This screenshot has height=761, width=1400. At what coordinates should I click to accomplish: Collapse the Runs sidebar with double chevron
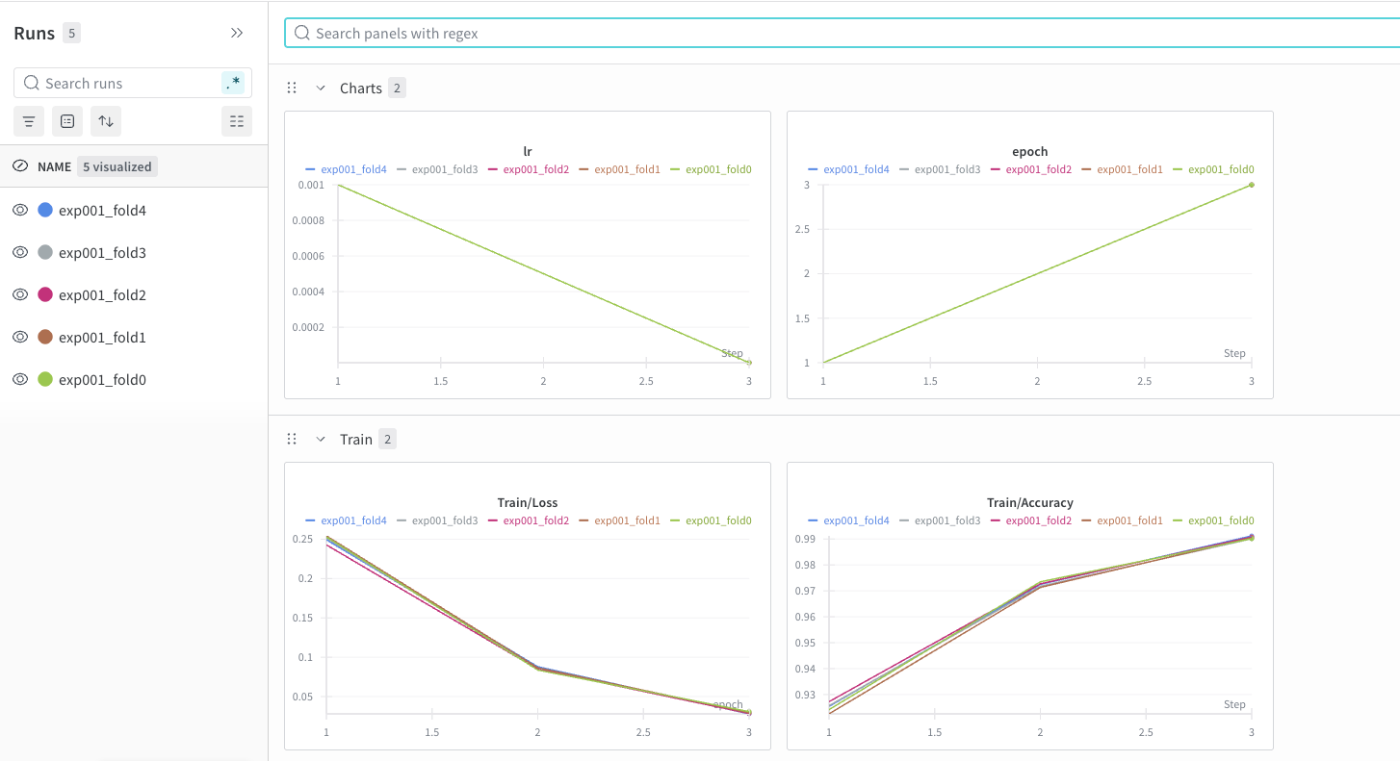point(237,33)
